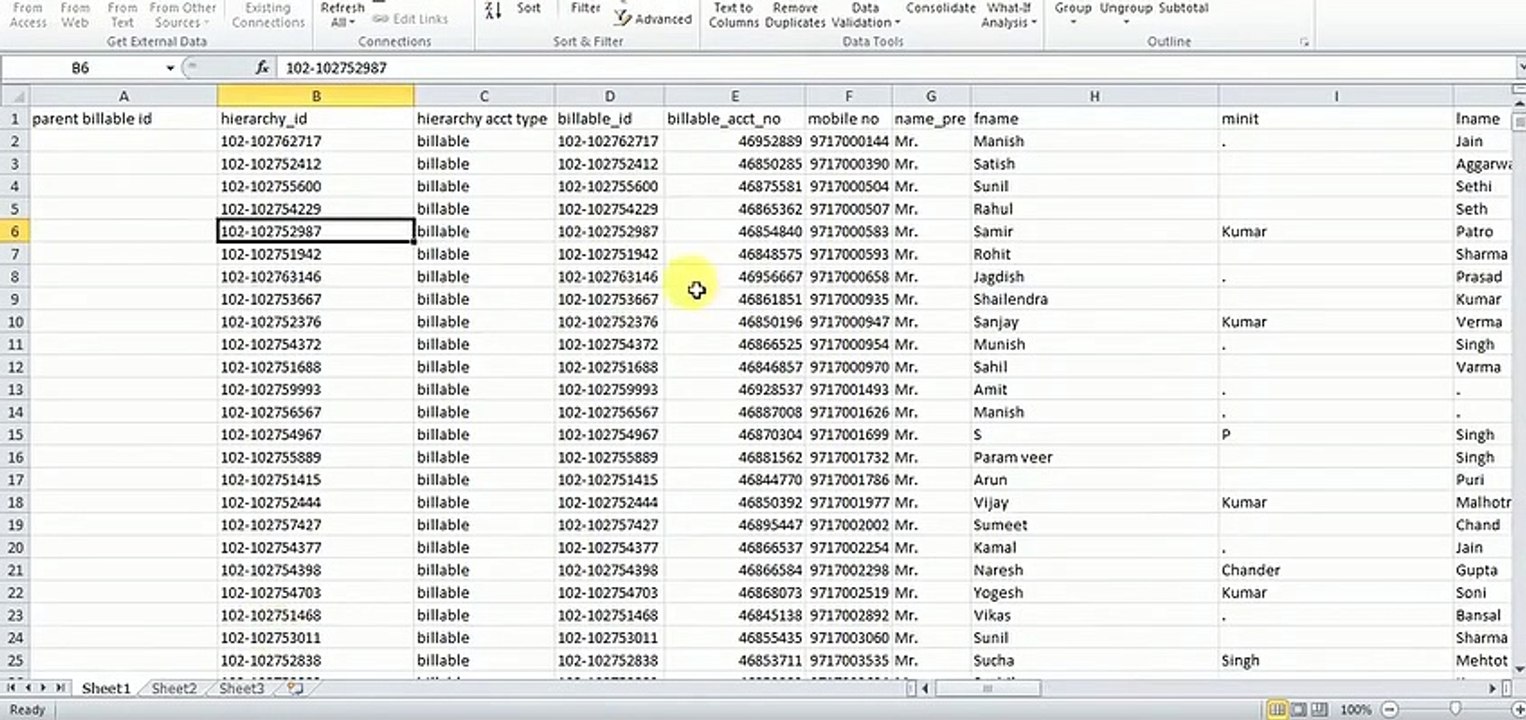
Task: Open the Name Box dropdown arrow
Action: click(170, 68)
